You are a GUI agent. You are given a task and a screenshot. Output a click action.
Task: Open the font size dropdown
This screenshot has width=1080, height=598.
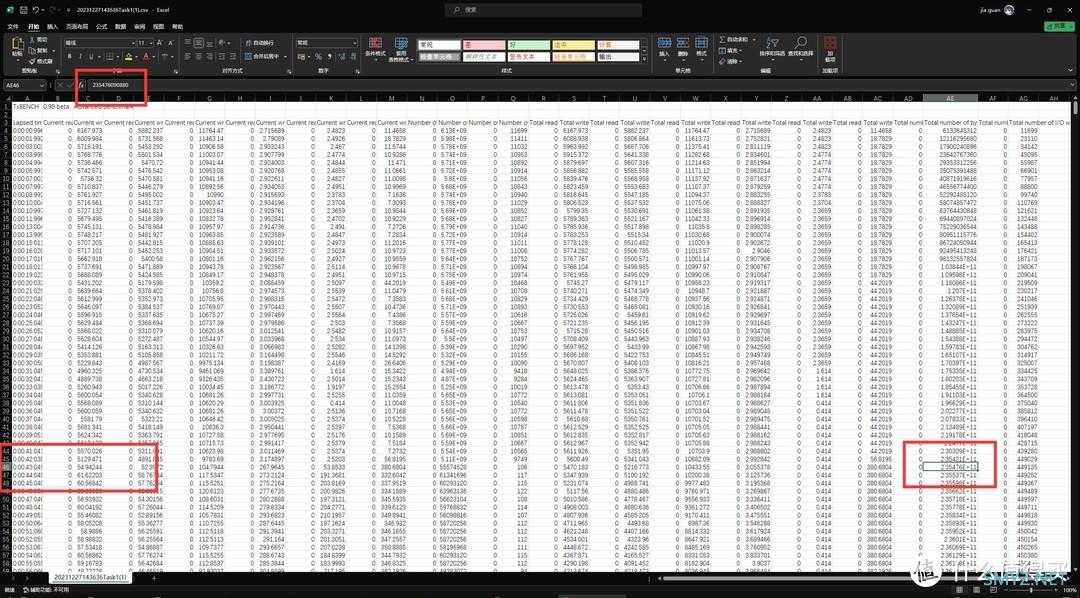click(151, 43)
